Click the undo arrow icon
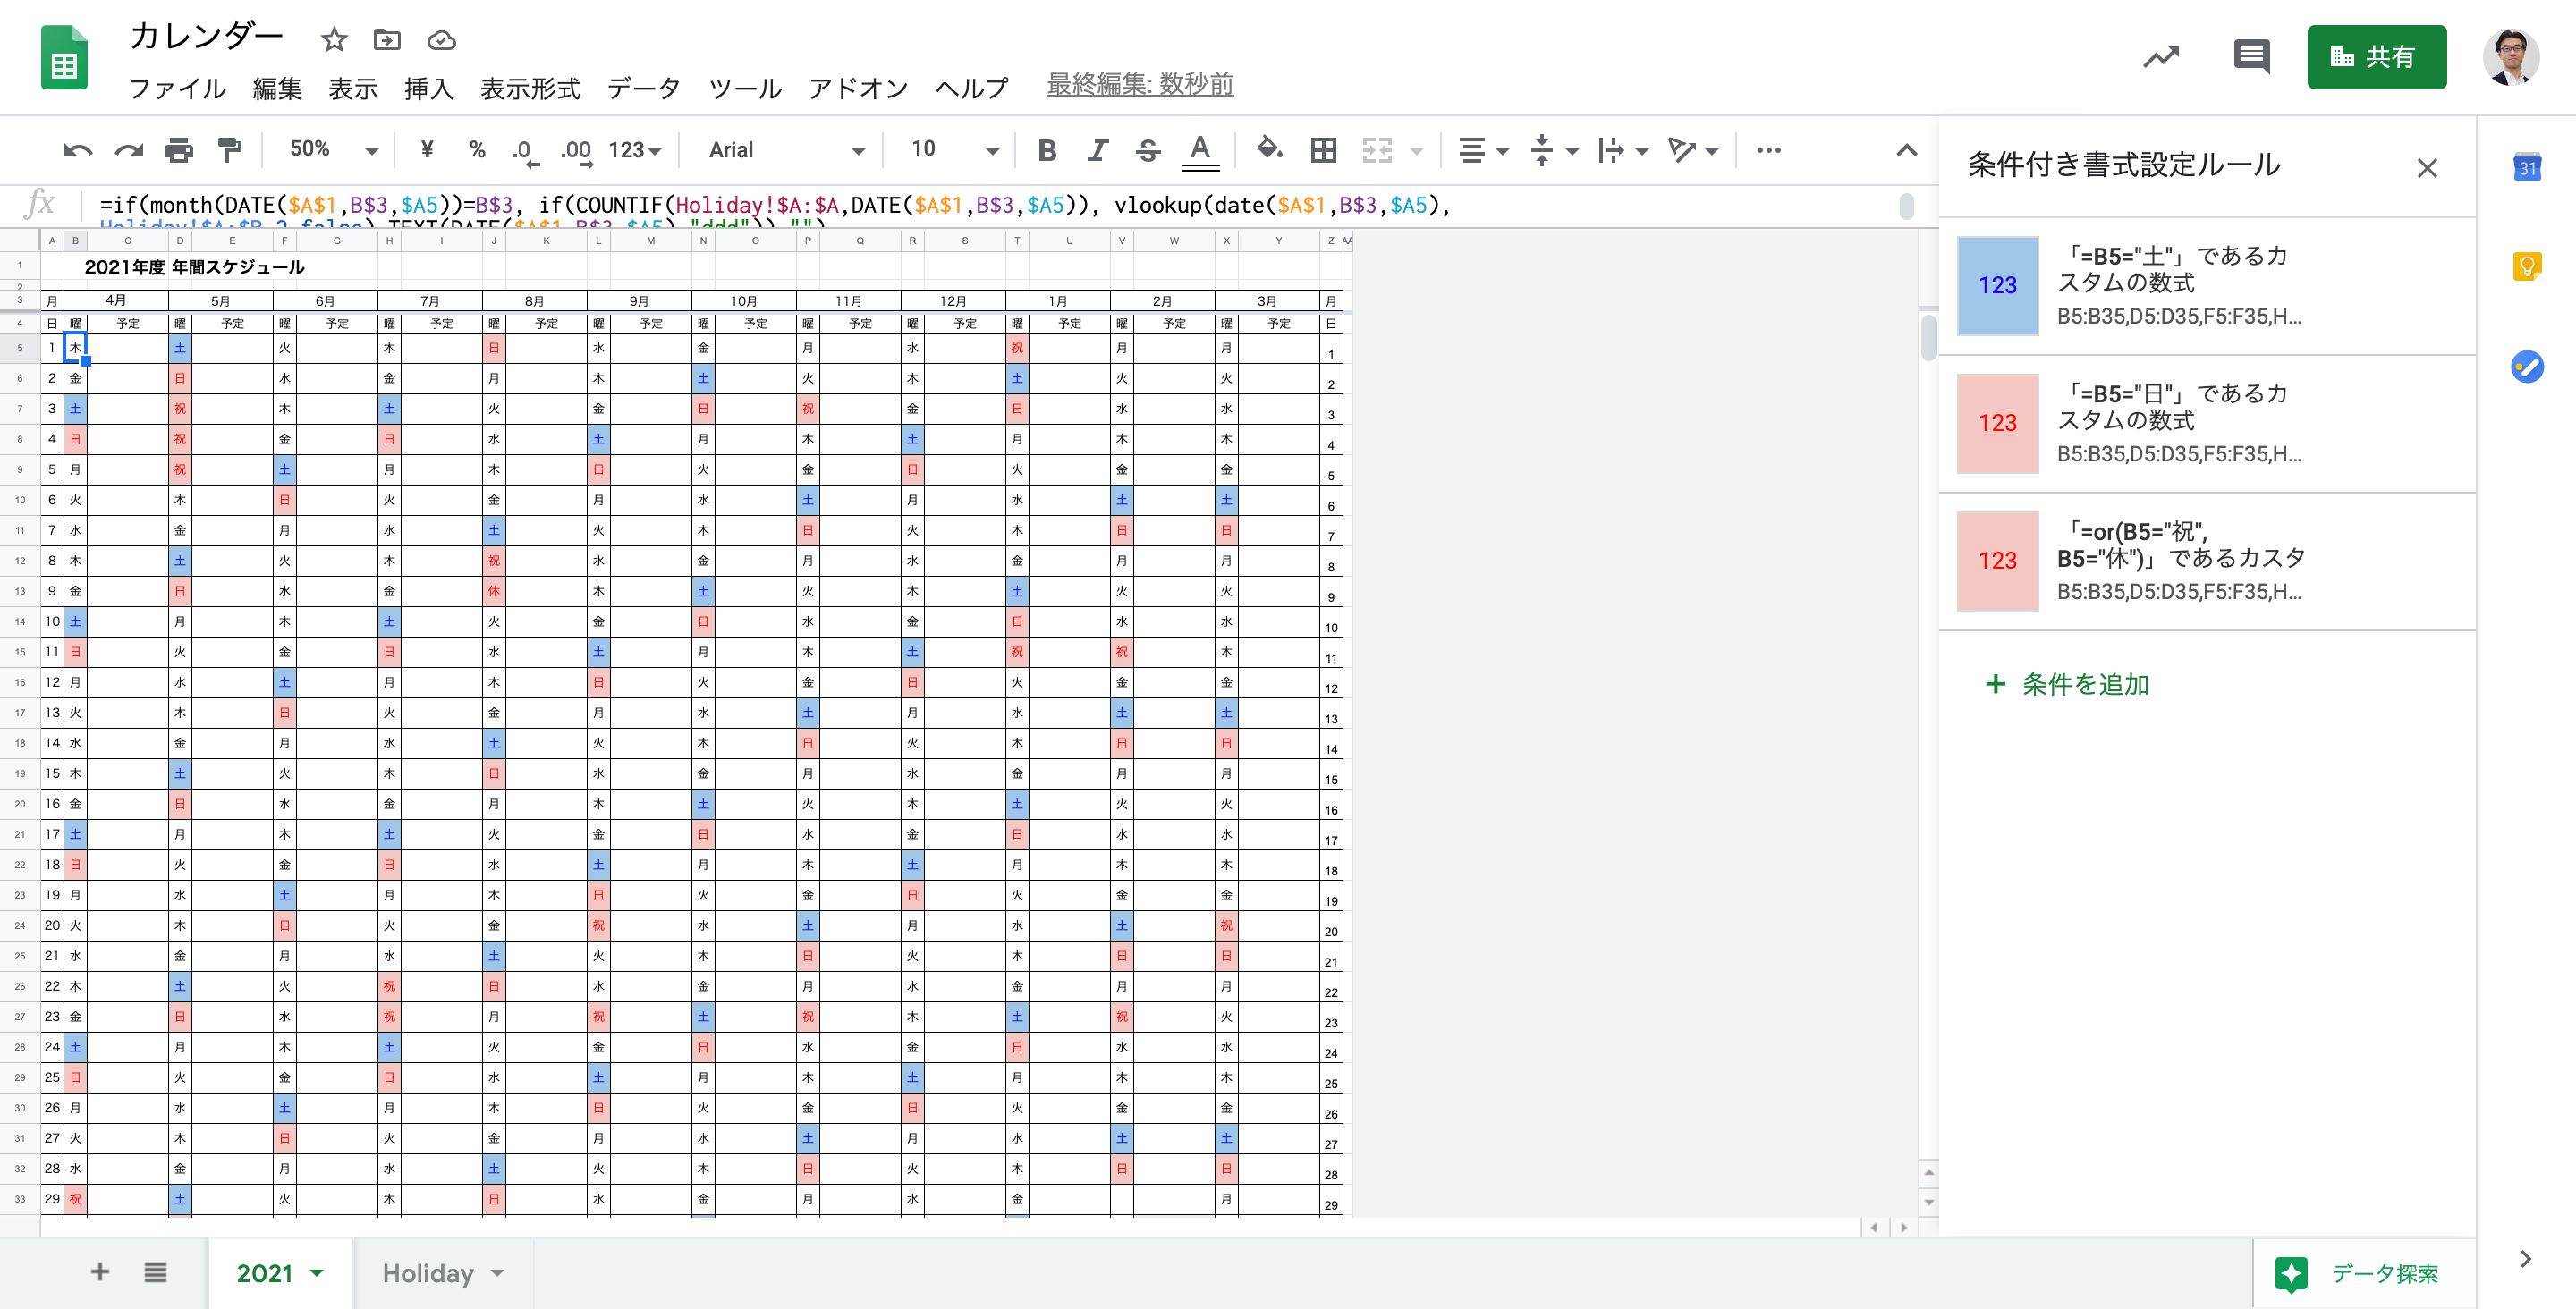This screenshot has width=2576, height=1309. 77,150
